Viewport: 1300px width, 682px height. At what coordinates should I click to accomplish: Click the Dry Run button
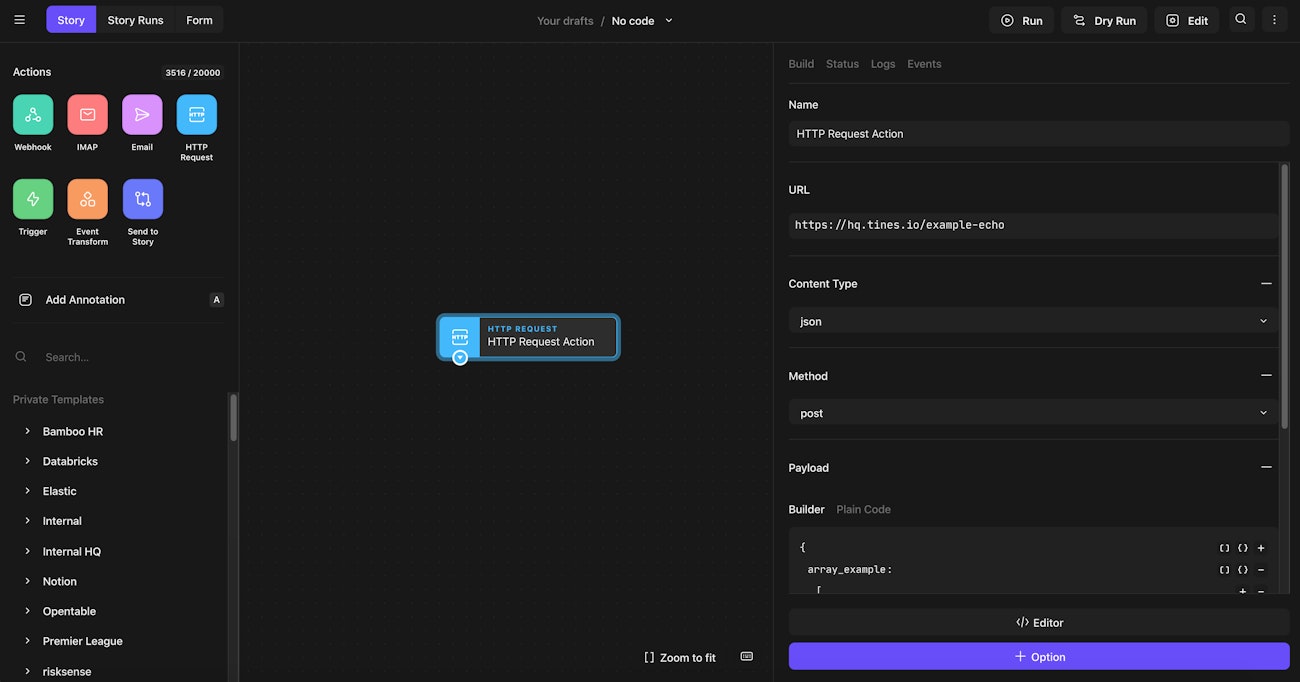coord(1104,20)
